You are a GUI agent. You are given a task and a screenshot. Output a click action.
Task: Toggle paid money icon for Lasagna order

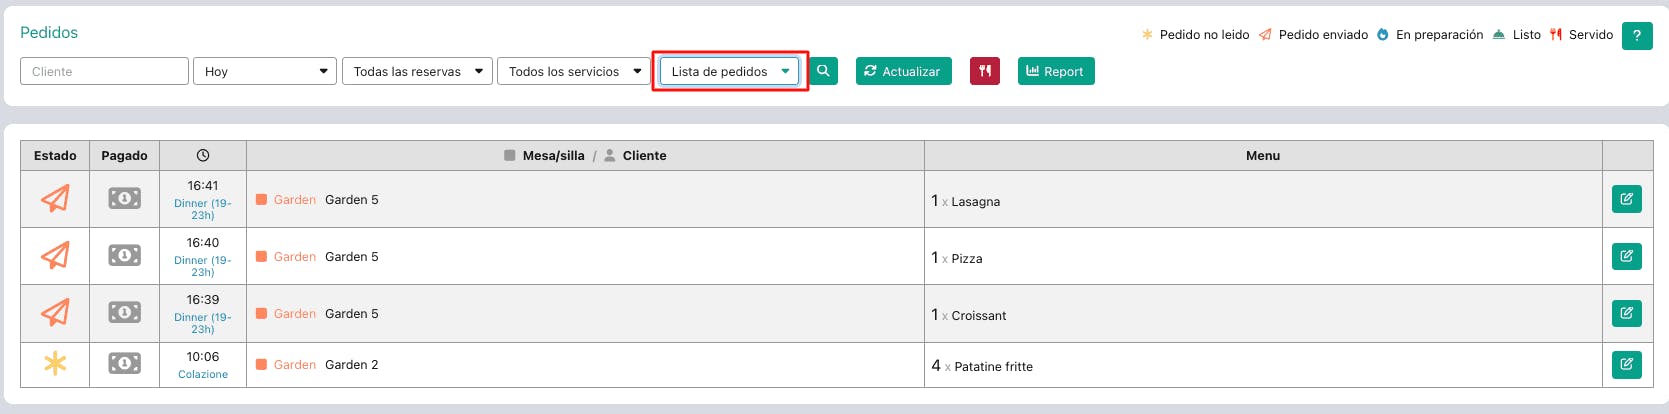coord(124,199)
